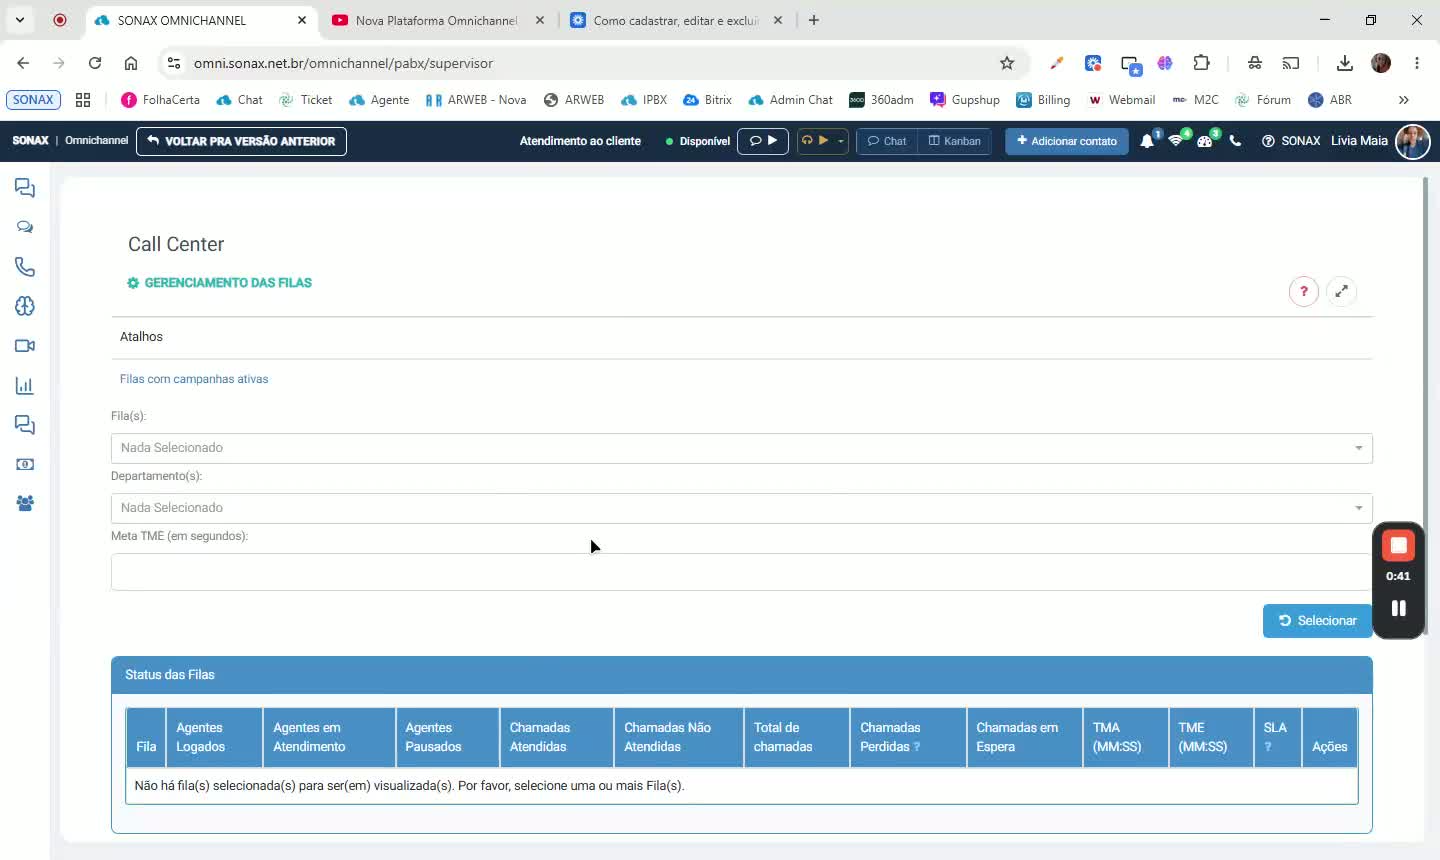
Task: Toggle the chat play control in header
Action: click(763, 141)
